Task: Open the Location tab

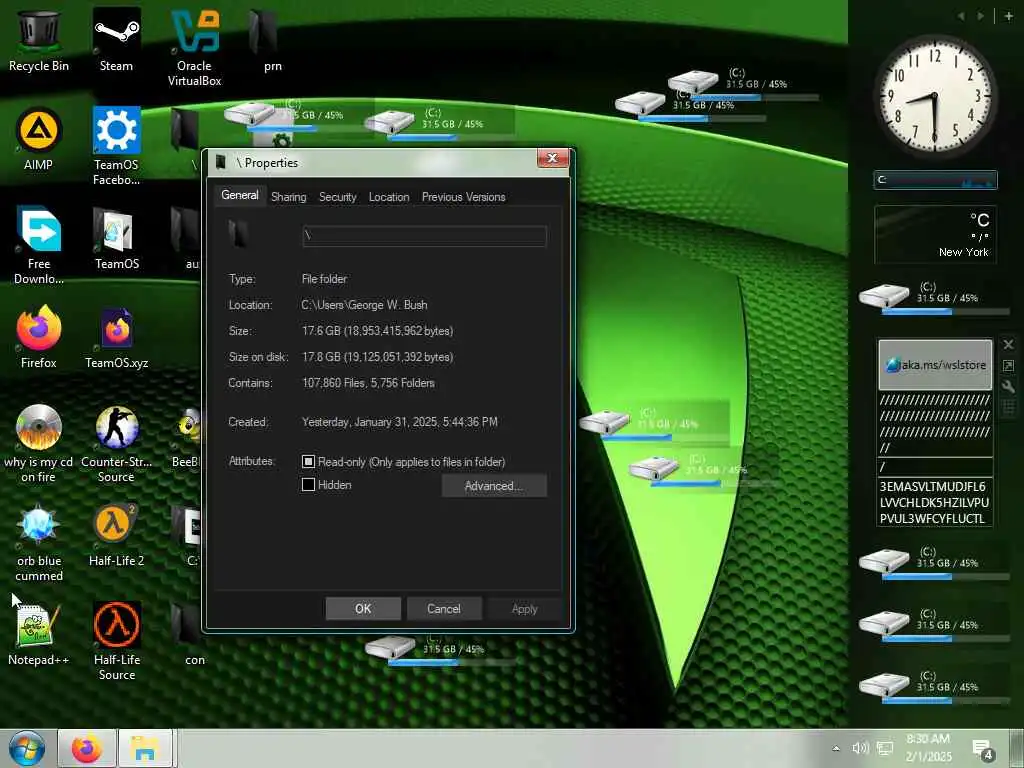Action: 389,197
